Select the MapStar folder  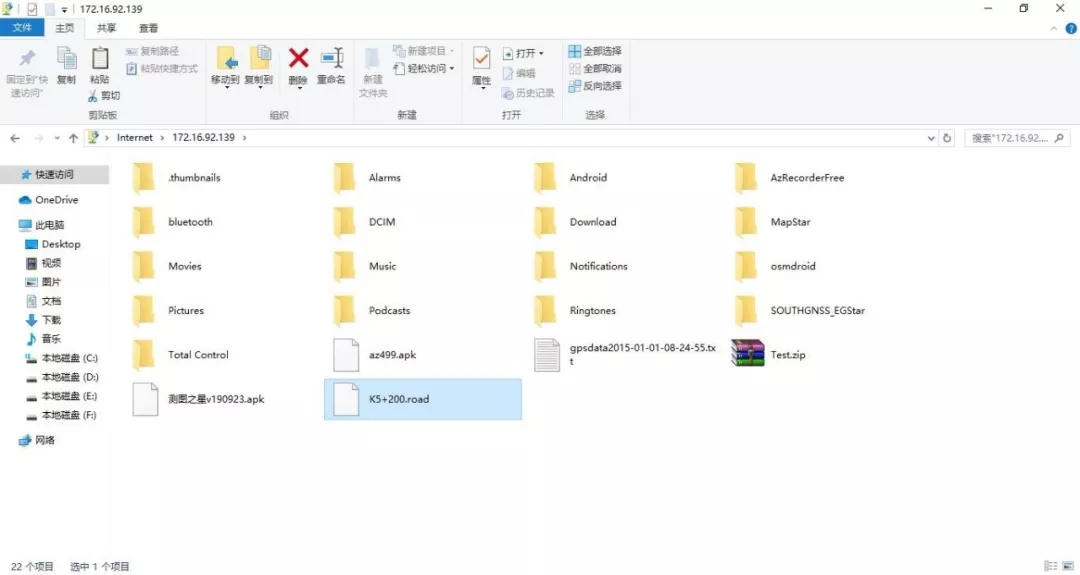[x=824, y=222]
